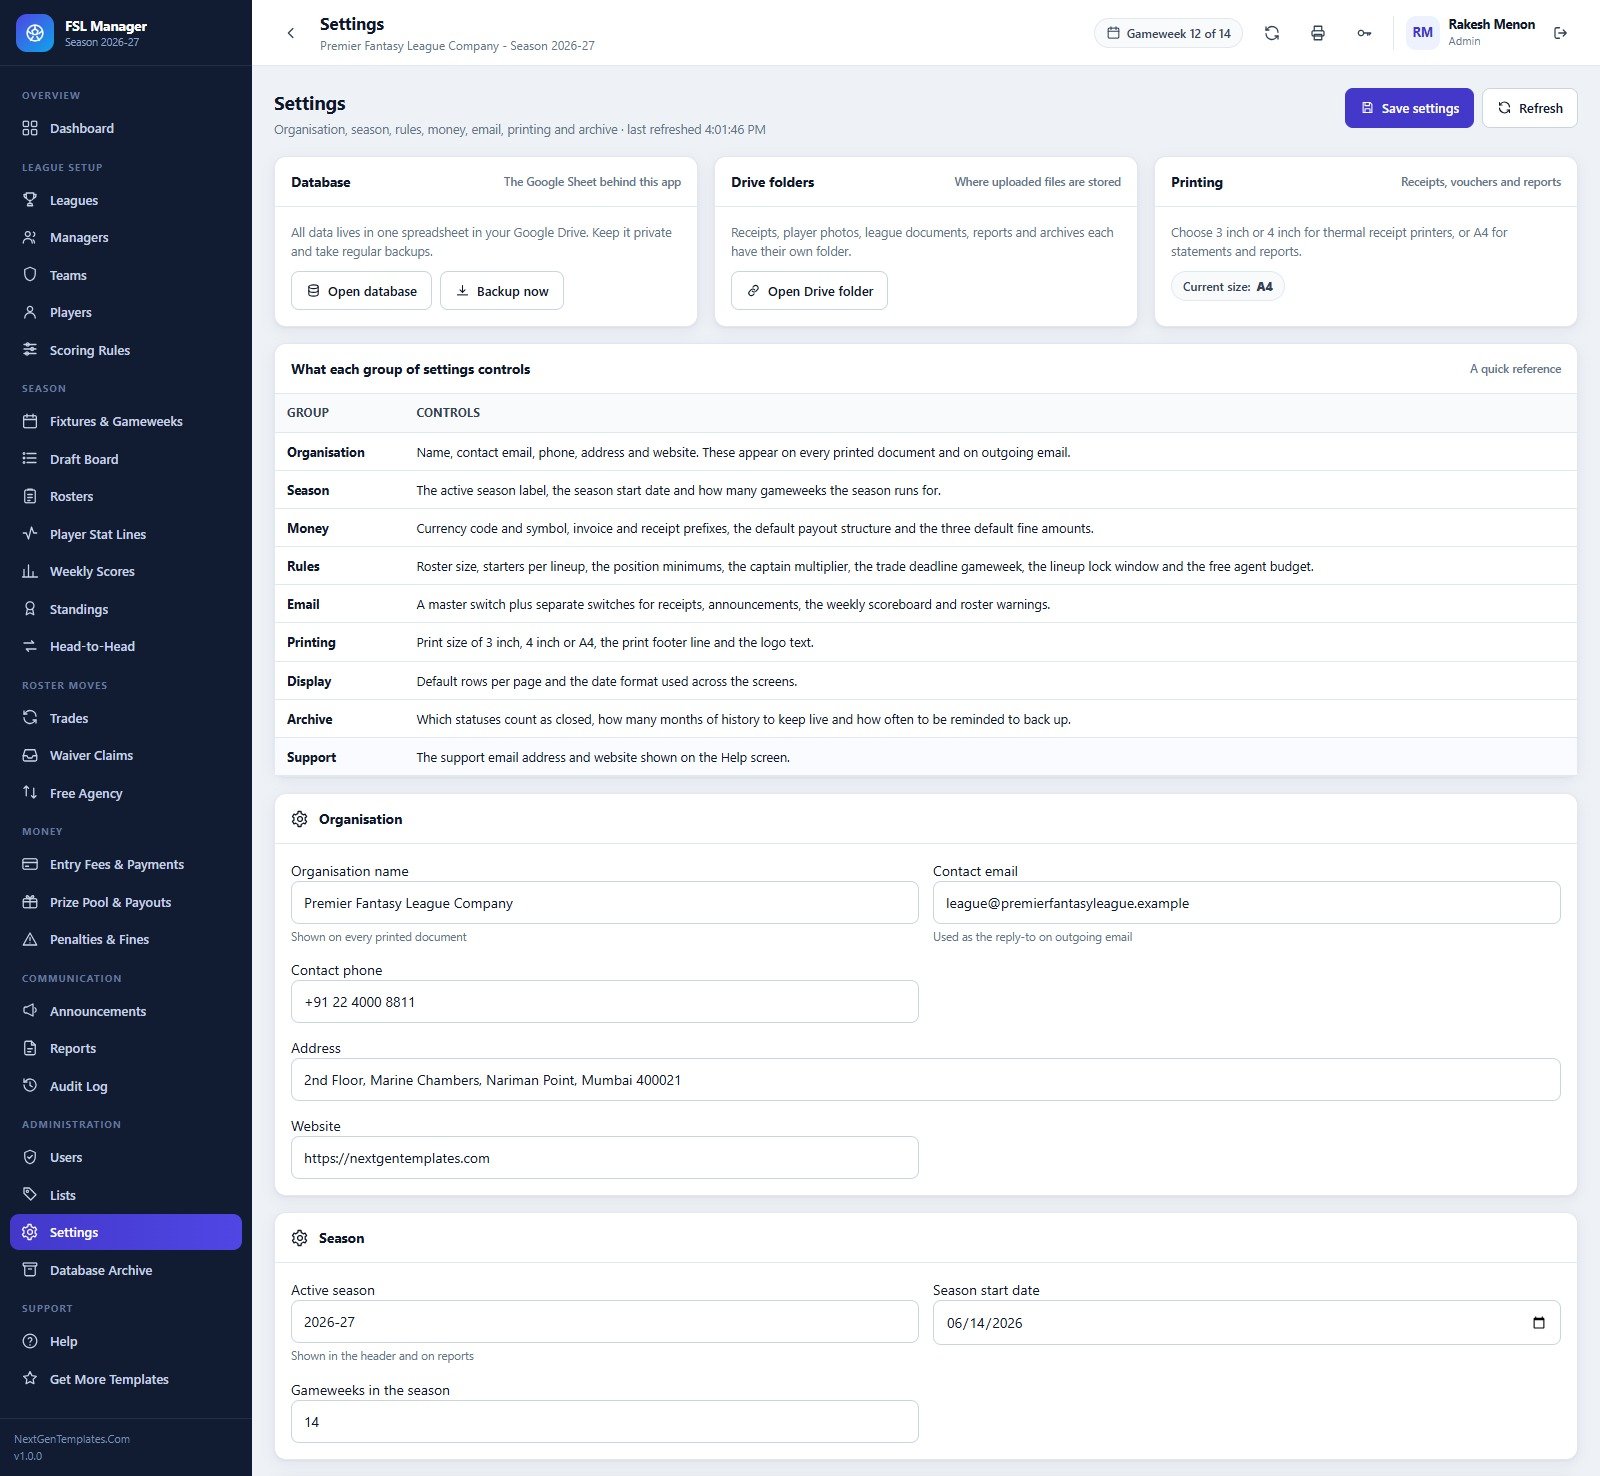Open Database Archive page
Image resolution: width=1600 pixels, height=1476 pixels.
click(126, 1270)
